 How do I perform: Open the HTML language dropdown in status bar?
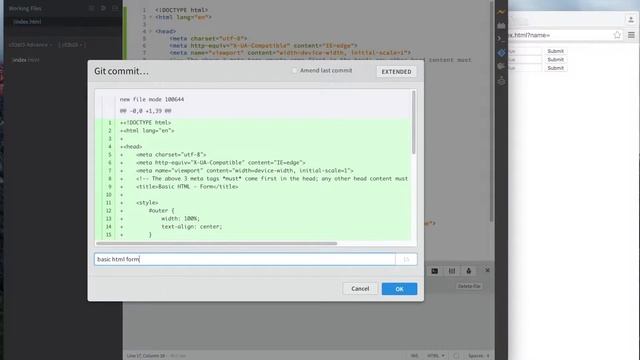click(x=436, y=356)
